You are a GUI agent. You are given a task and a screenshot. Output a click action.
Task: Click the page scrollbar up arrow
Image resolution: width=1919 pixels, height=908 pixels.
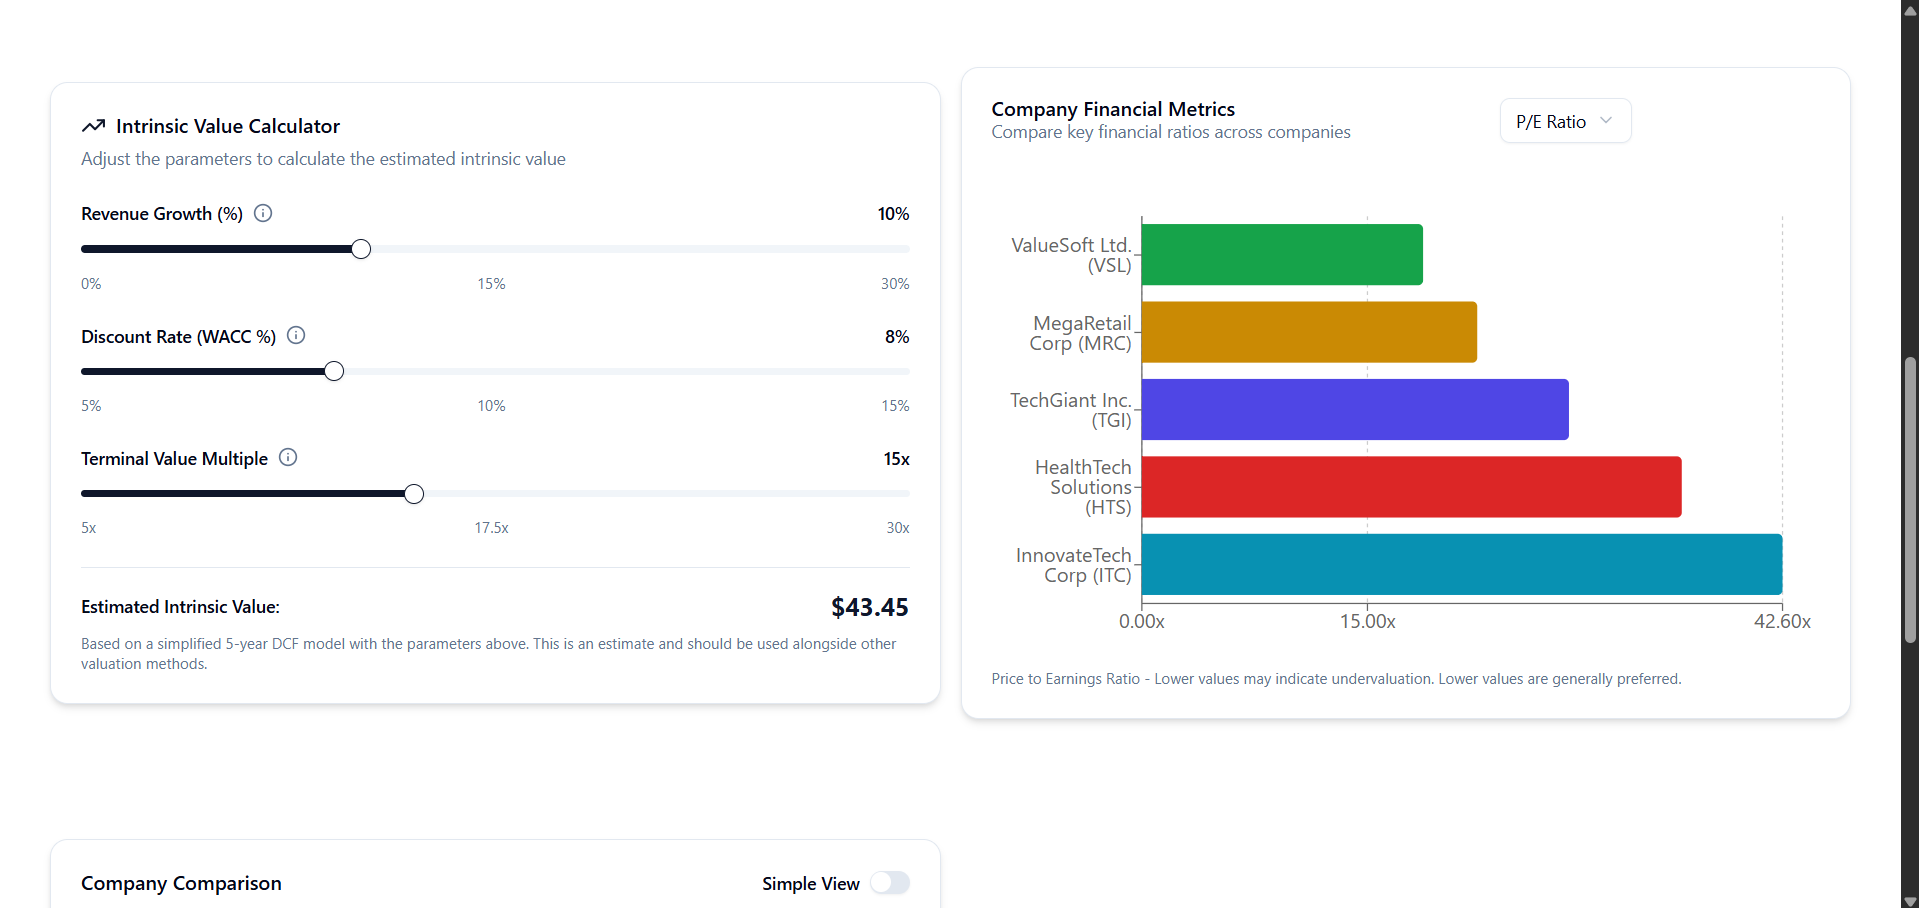click(1910, 9)
